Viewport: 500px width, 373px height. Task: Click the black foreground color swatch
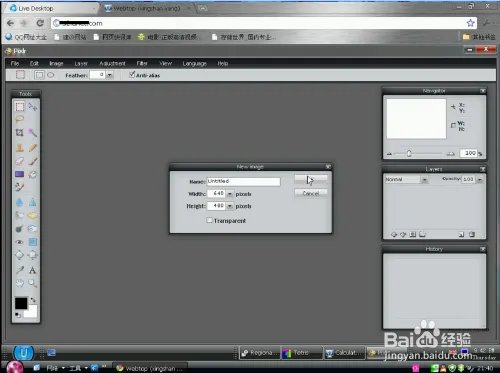[x=21, y=303]
